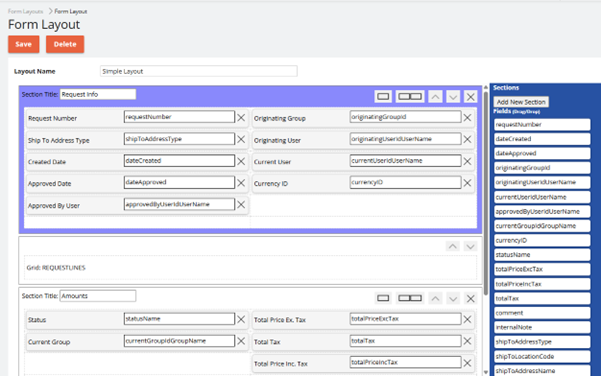Select the requestNumber item in Fields list
Screen dimensions: 601x376
click(x=542, y=125)
